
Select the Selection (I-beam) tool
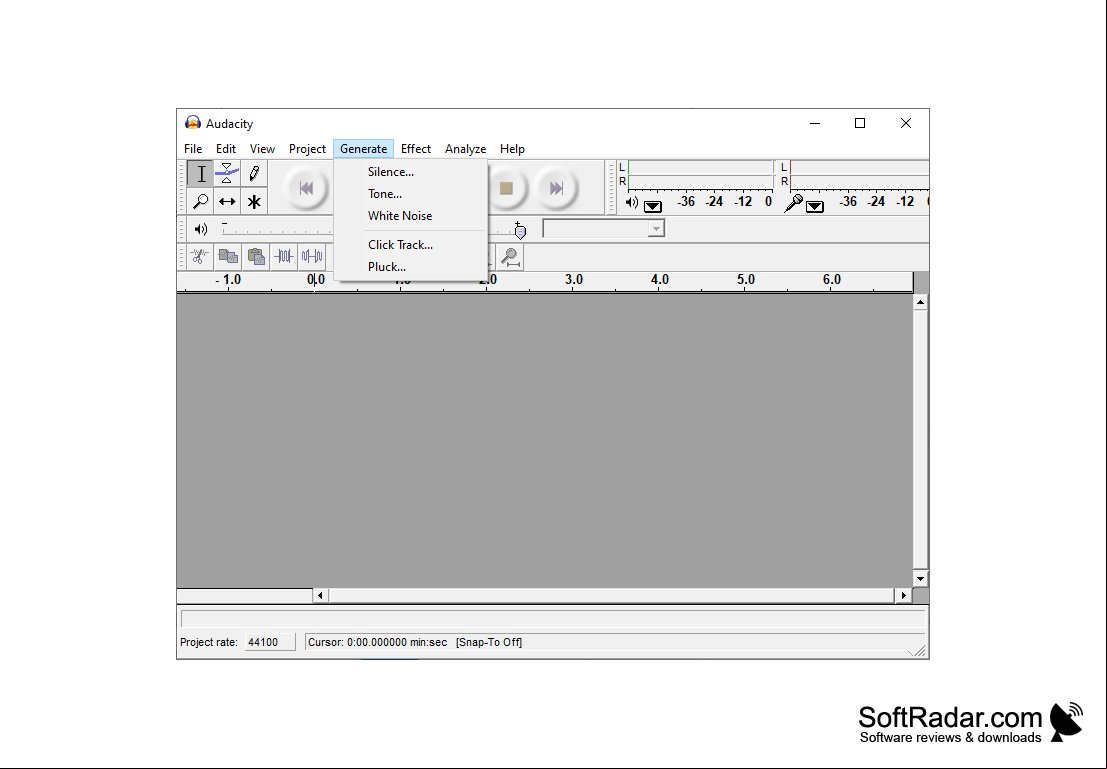click(x=201, y=174)
